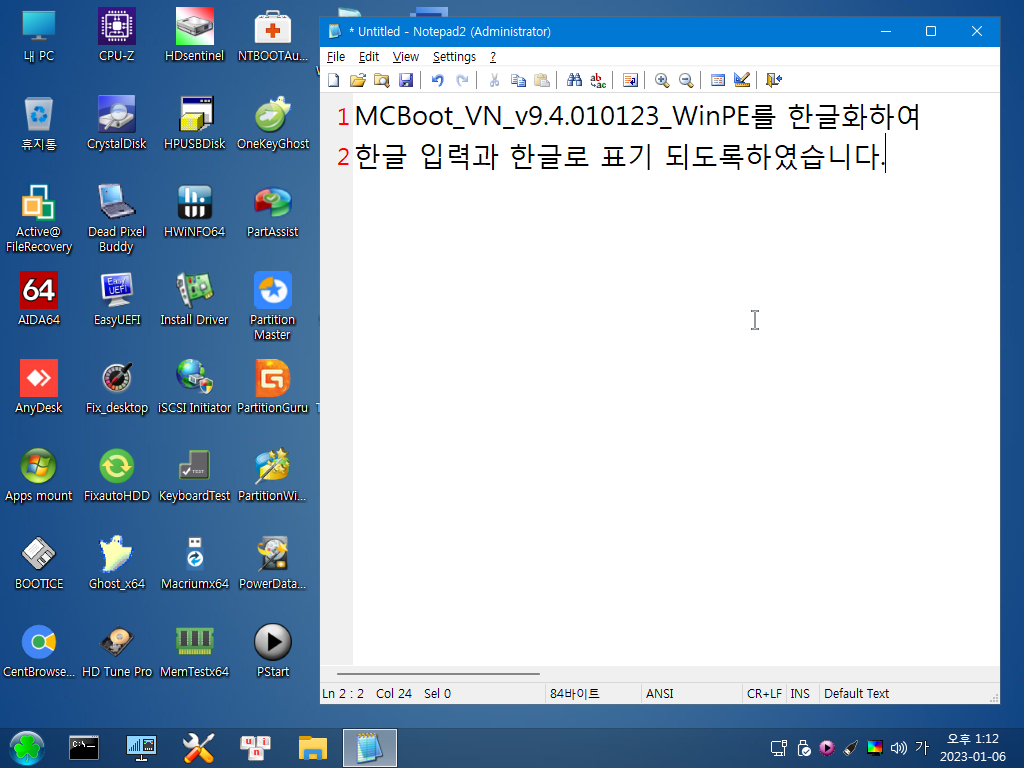Click the Notepad2 taskbar button
The width and height of the screenshot is (1024, 768).
click(x=370, y=748)
